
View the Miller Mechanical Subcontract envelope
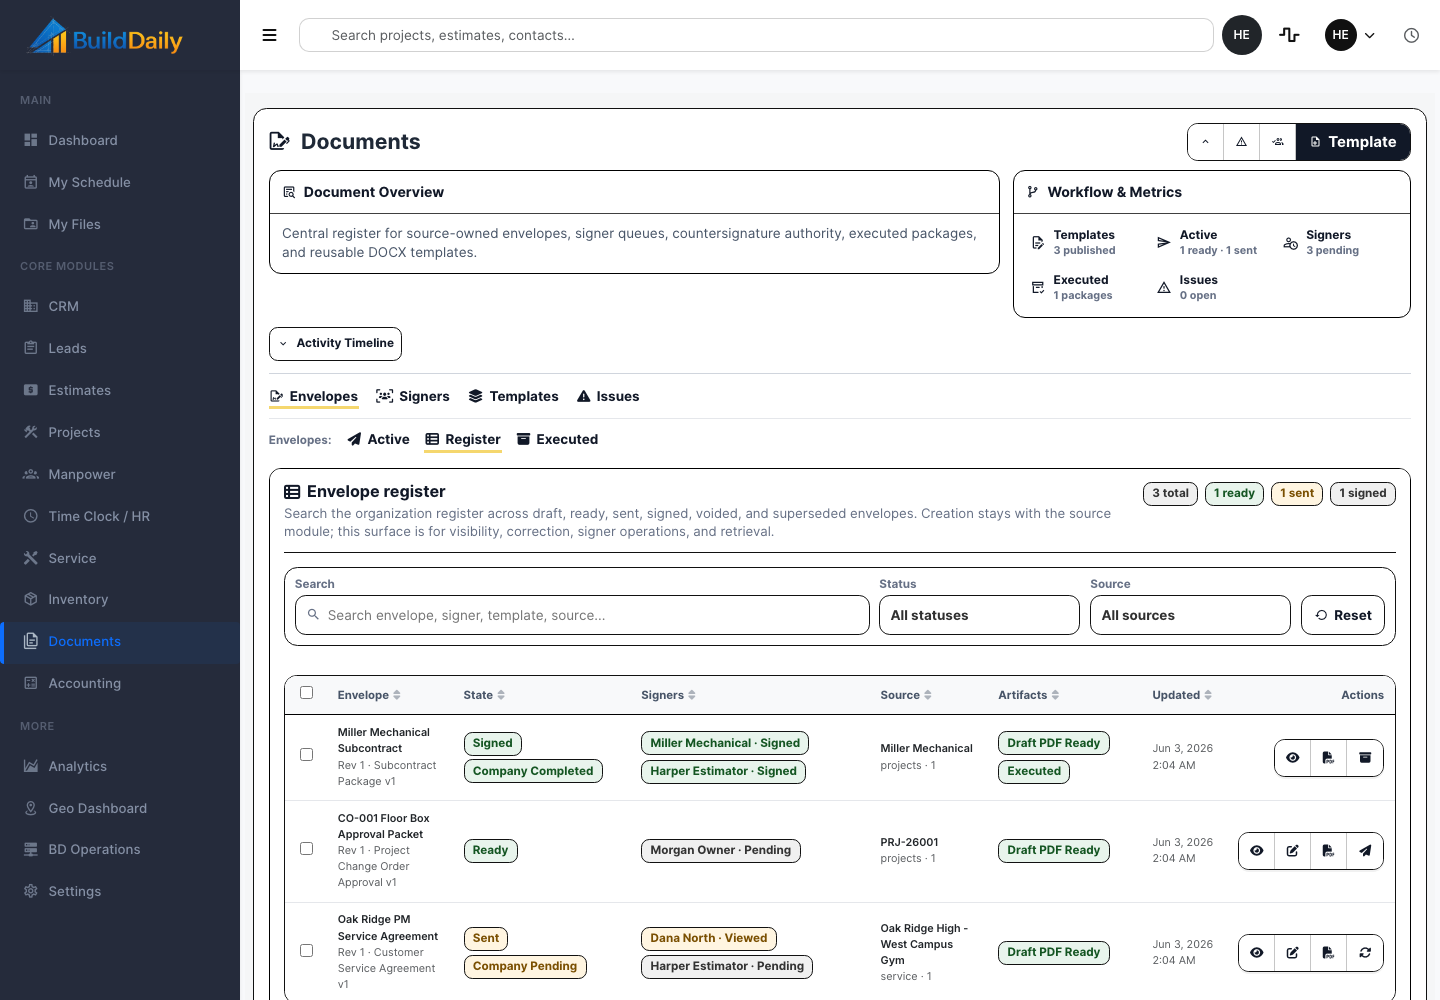pos(1293,758)
